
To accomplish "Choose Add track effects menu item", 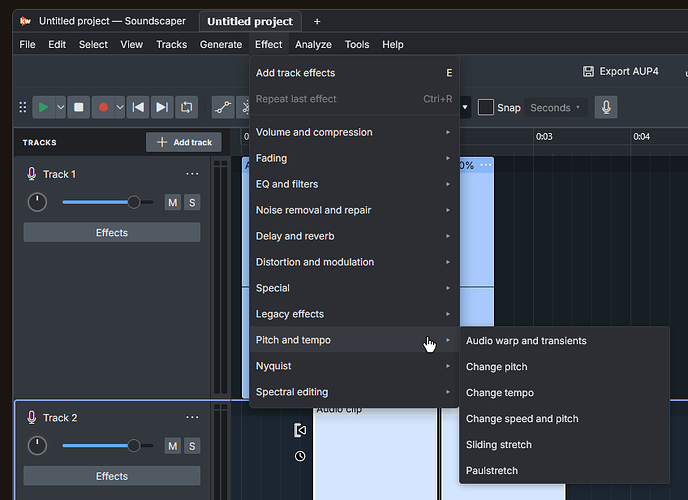I will pos(354,73).
